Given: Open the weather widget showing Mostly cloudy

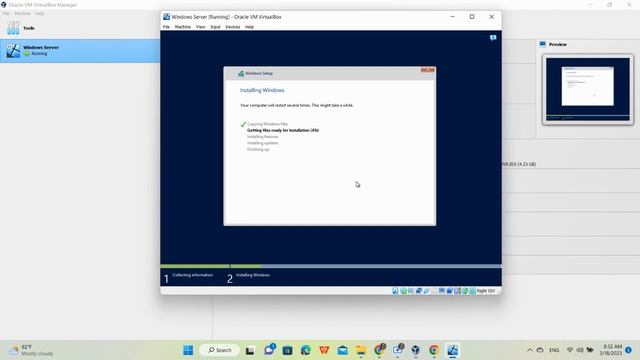Looking at the screenshot, I should pyautogui.click(x=32, y=350).
